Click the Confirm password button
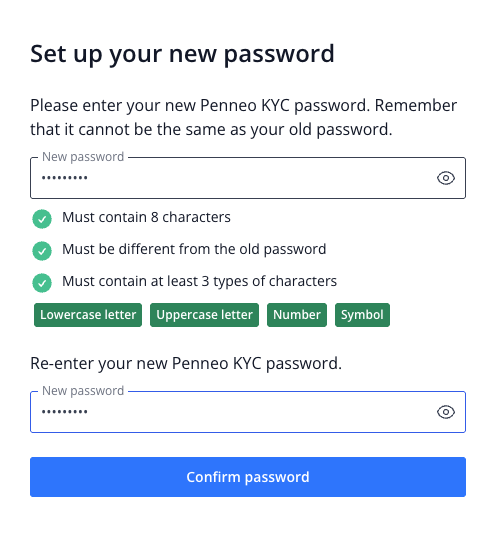This screenshot has width=496, height=534. tap(248, 477)
